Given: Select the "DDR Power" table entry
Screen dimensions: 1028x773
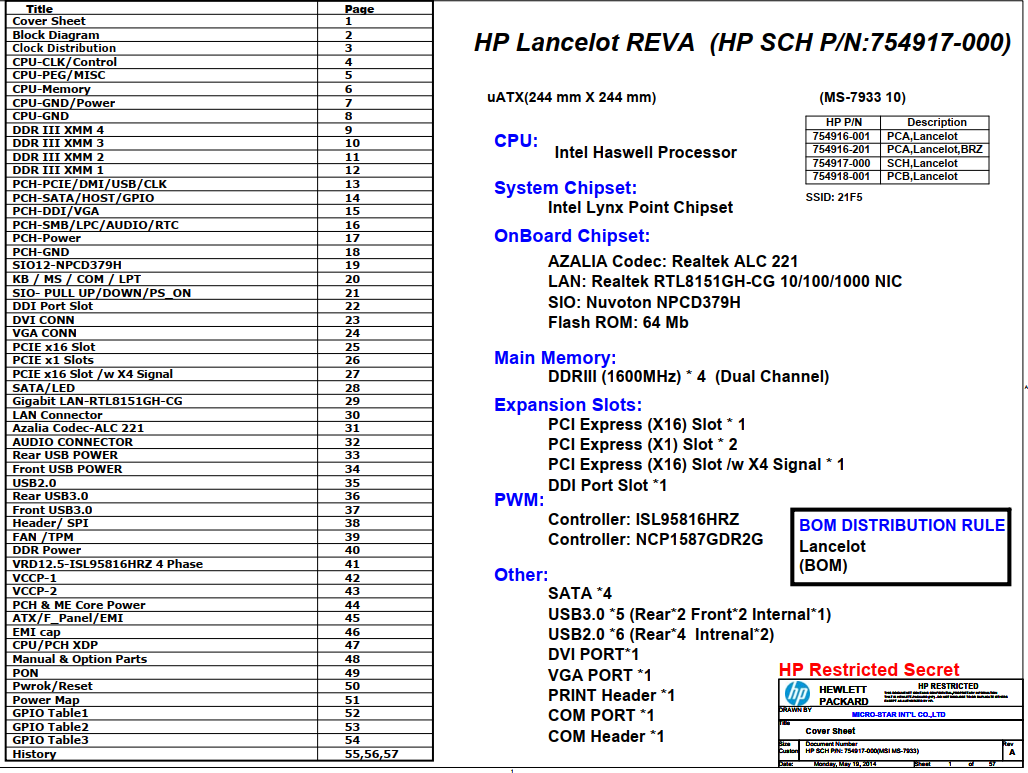Looking at the screenshot, I should (47, 549).
